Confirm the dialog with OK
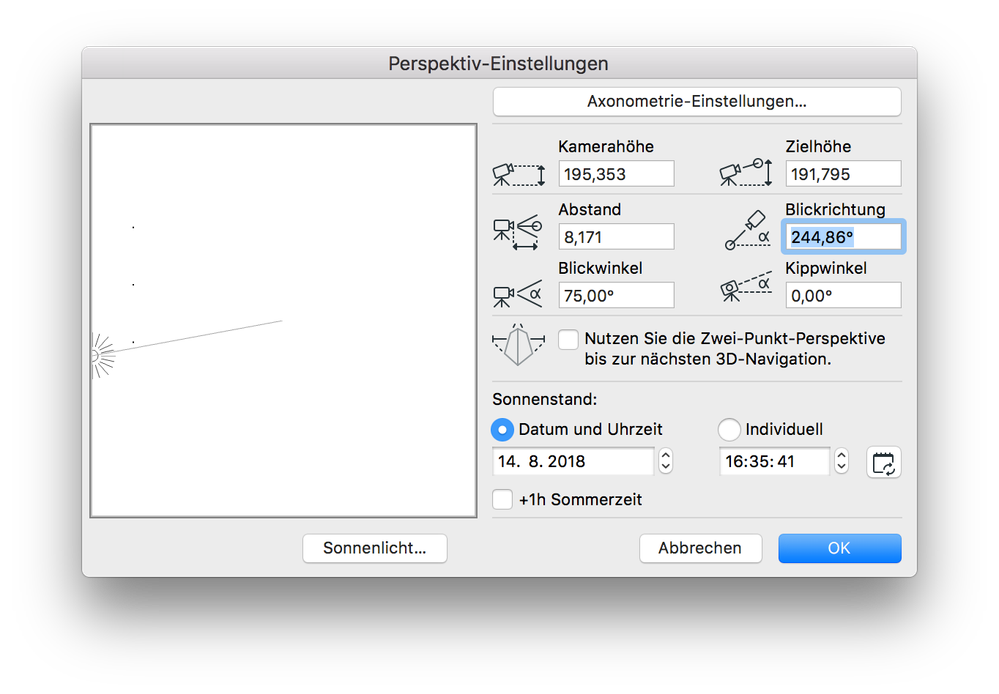The image size is (999, 694). (x=840, y=548)
